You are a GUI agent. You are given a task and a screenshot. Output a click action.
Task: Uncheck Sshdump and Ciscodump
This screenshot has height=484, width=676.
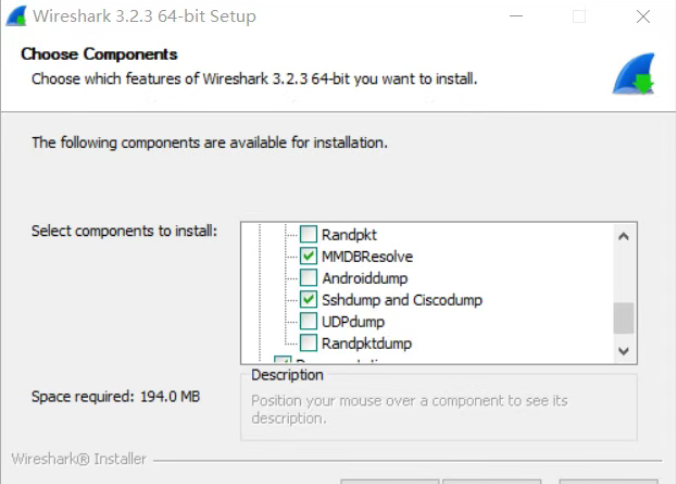click(x=308, y=300)
